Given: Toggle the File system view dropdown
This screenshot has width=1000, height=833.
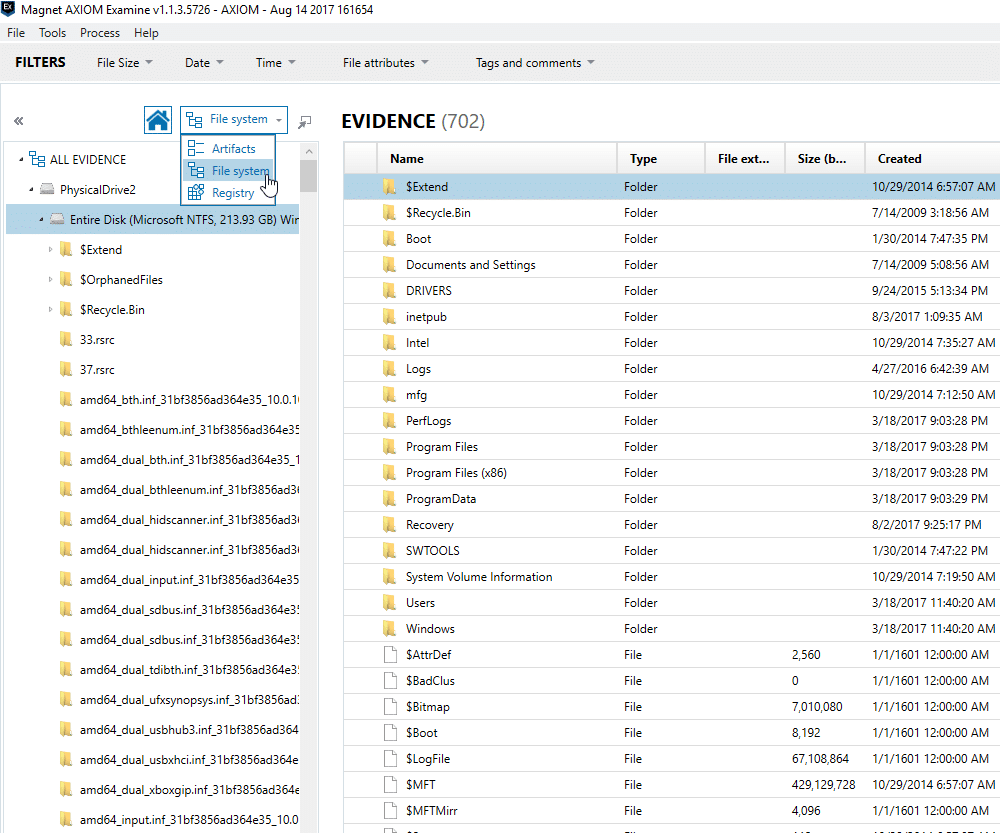Looking at the screenshot, I should pyautogui.click(x=234, y=120).
